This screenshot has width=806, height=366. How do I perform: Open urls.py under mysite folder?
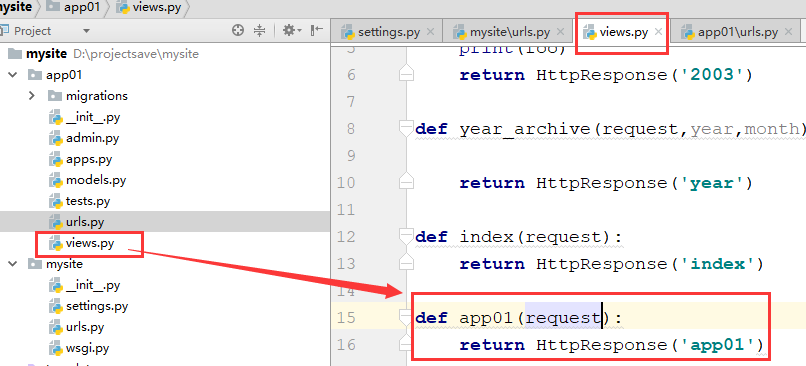[85, 327]
